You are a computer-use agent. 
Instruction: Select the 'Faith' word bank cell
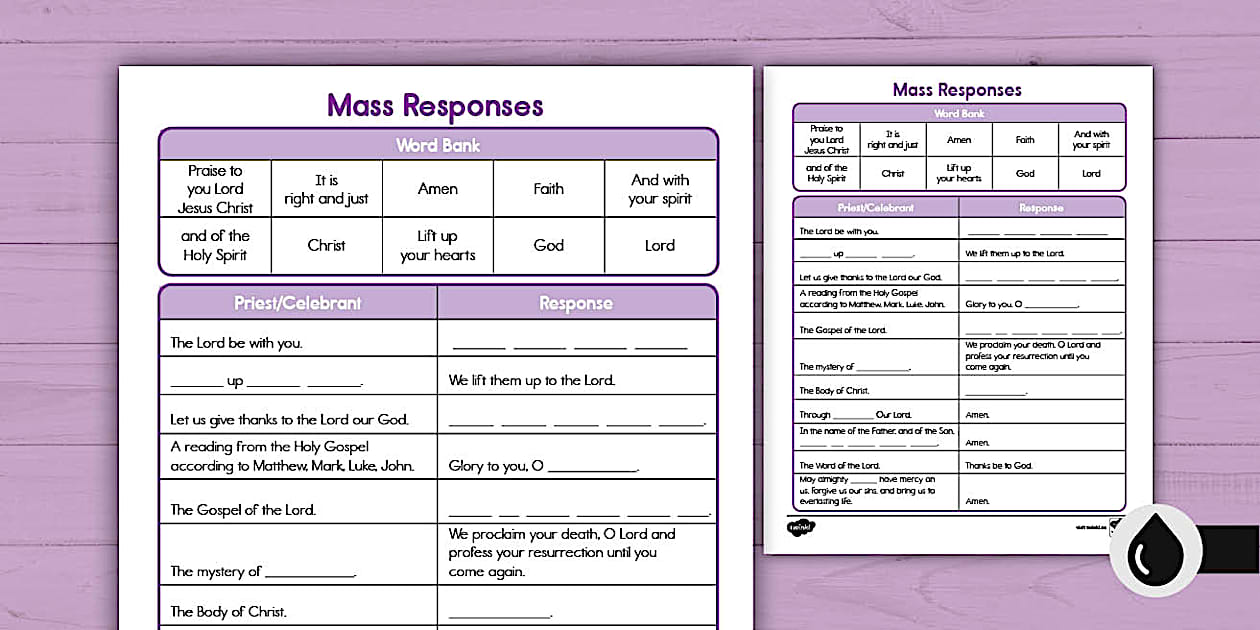549,188
